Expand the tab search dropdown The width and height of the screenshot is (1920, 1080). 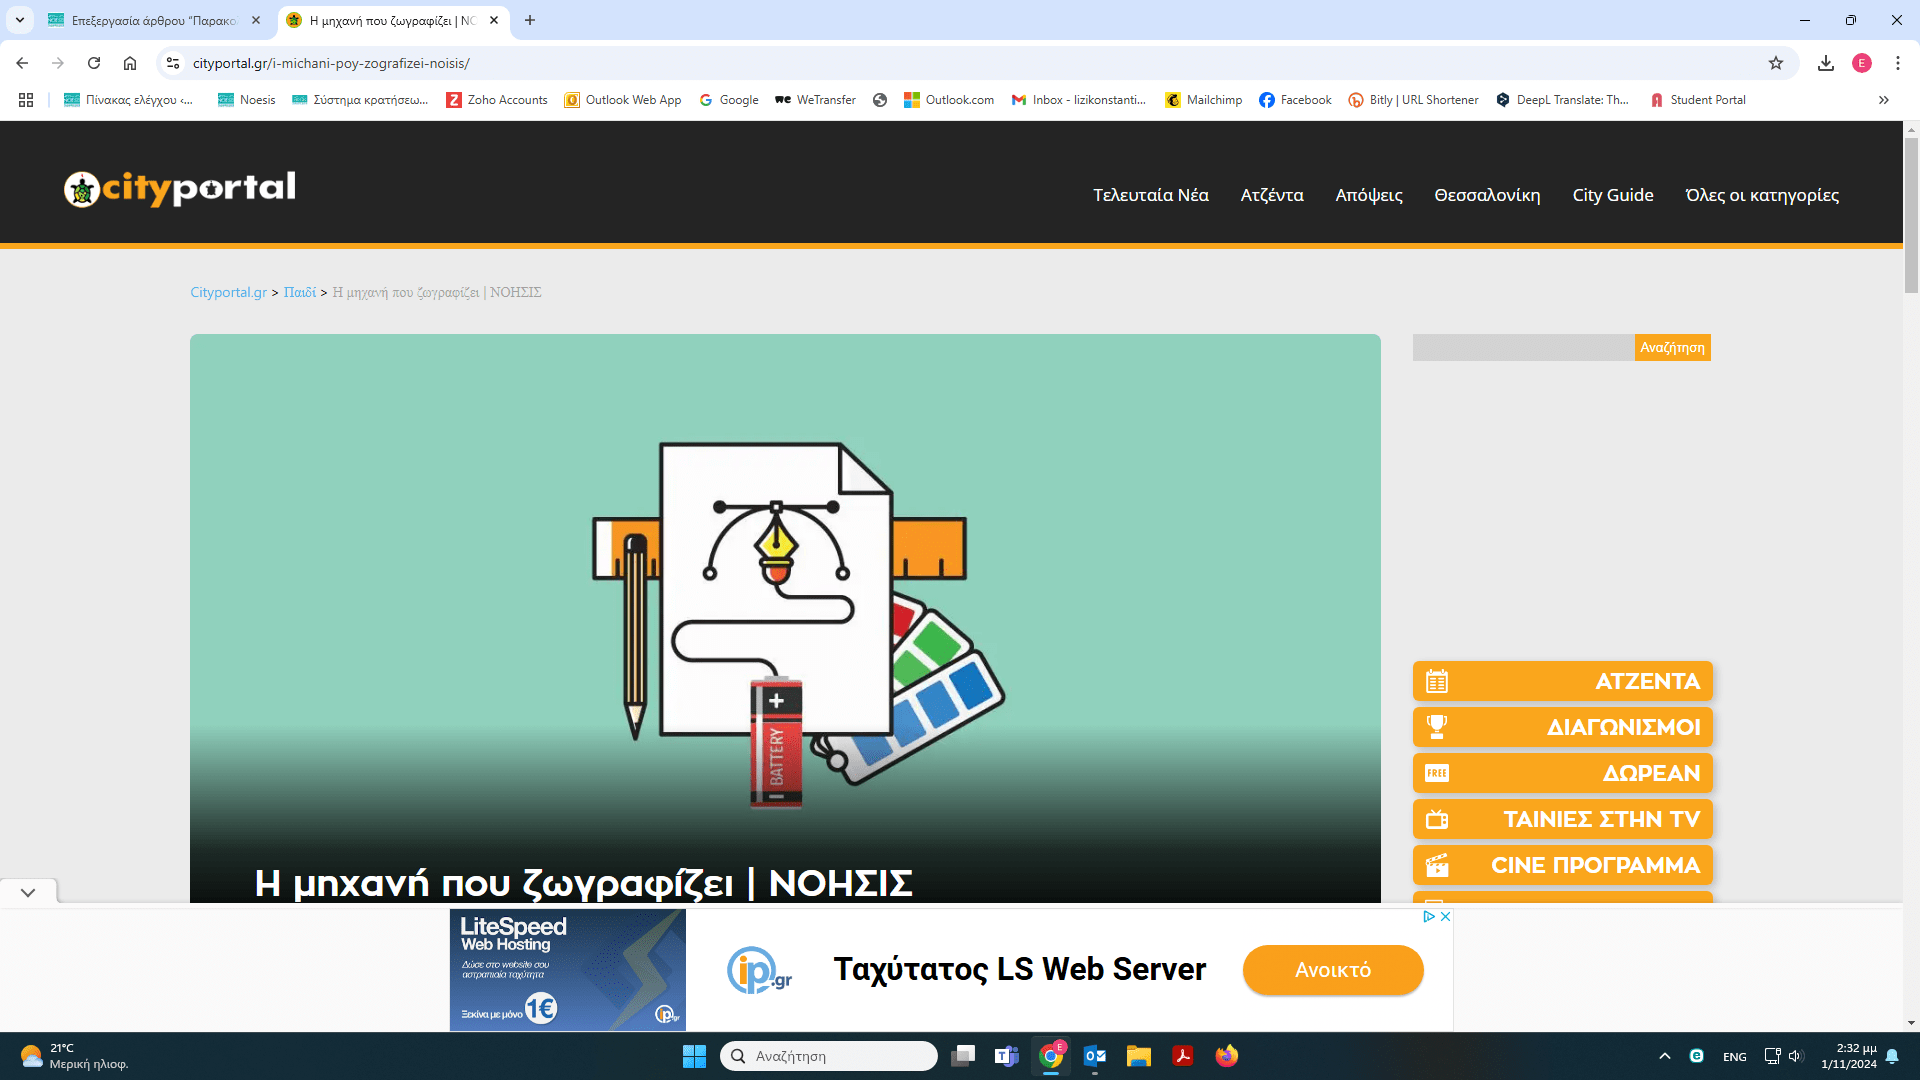[19, 20]
